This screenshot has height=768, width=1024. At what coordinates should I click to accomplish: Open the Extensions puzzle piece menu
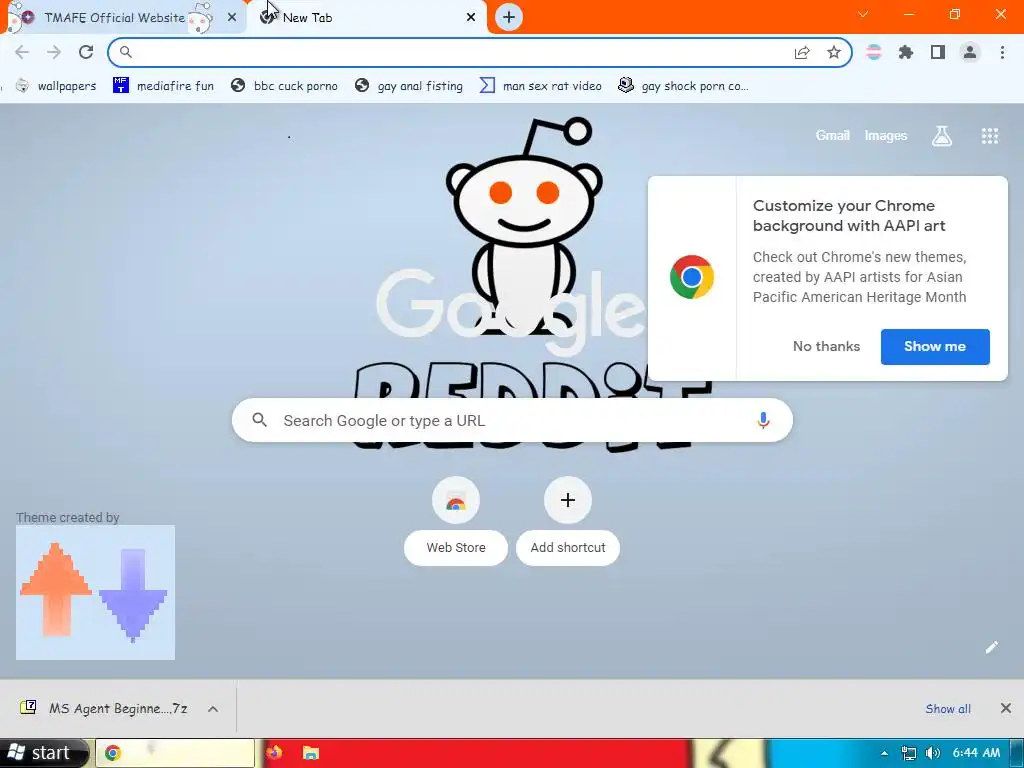point(906,52)
